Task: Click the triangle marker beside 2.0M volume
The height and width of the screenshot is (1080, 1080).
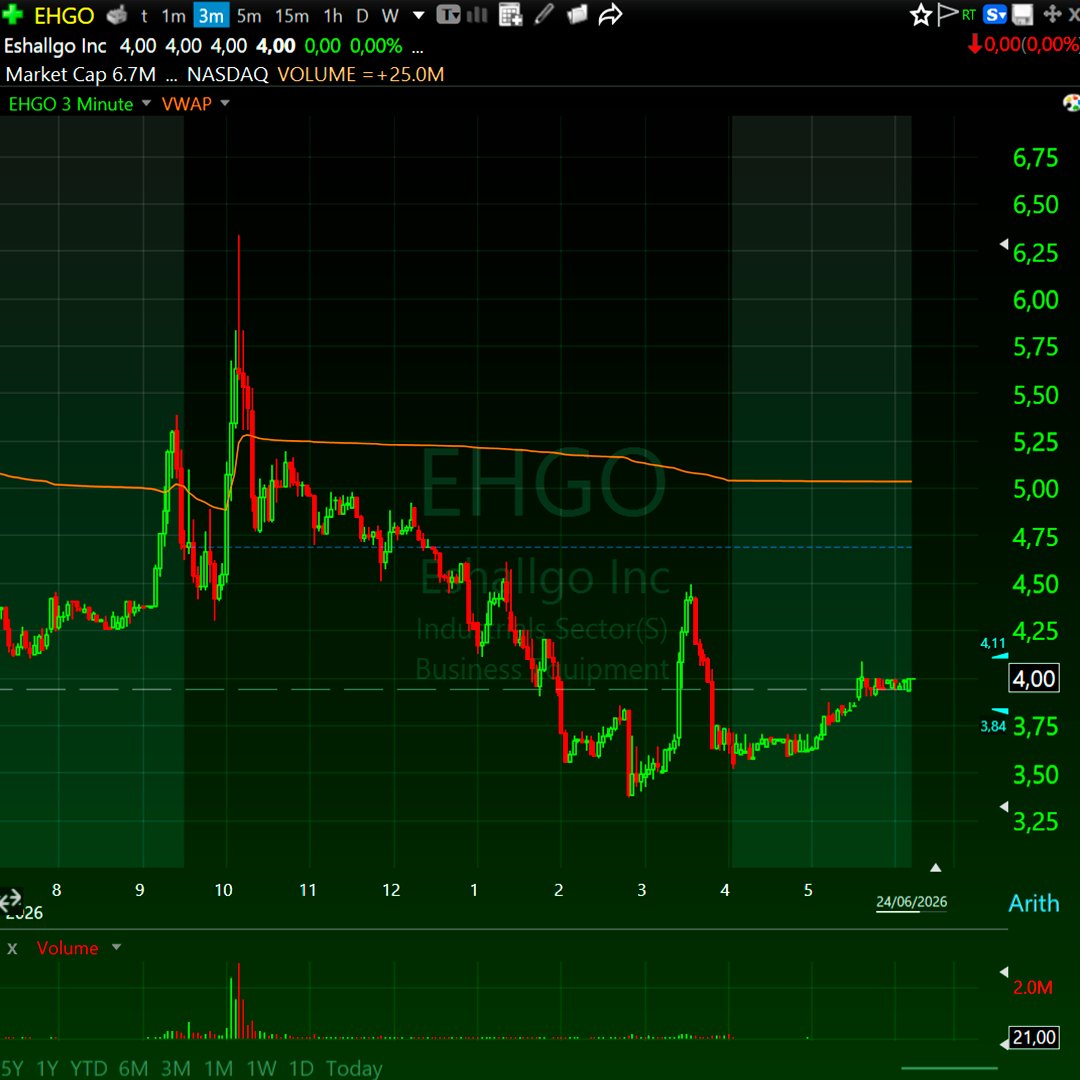Action: (x=1004, y=972)
